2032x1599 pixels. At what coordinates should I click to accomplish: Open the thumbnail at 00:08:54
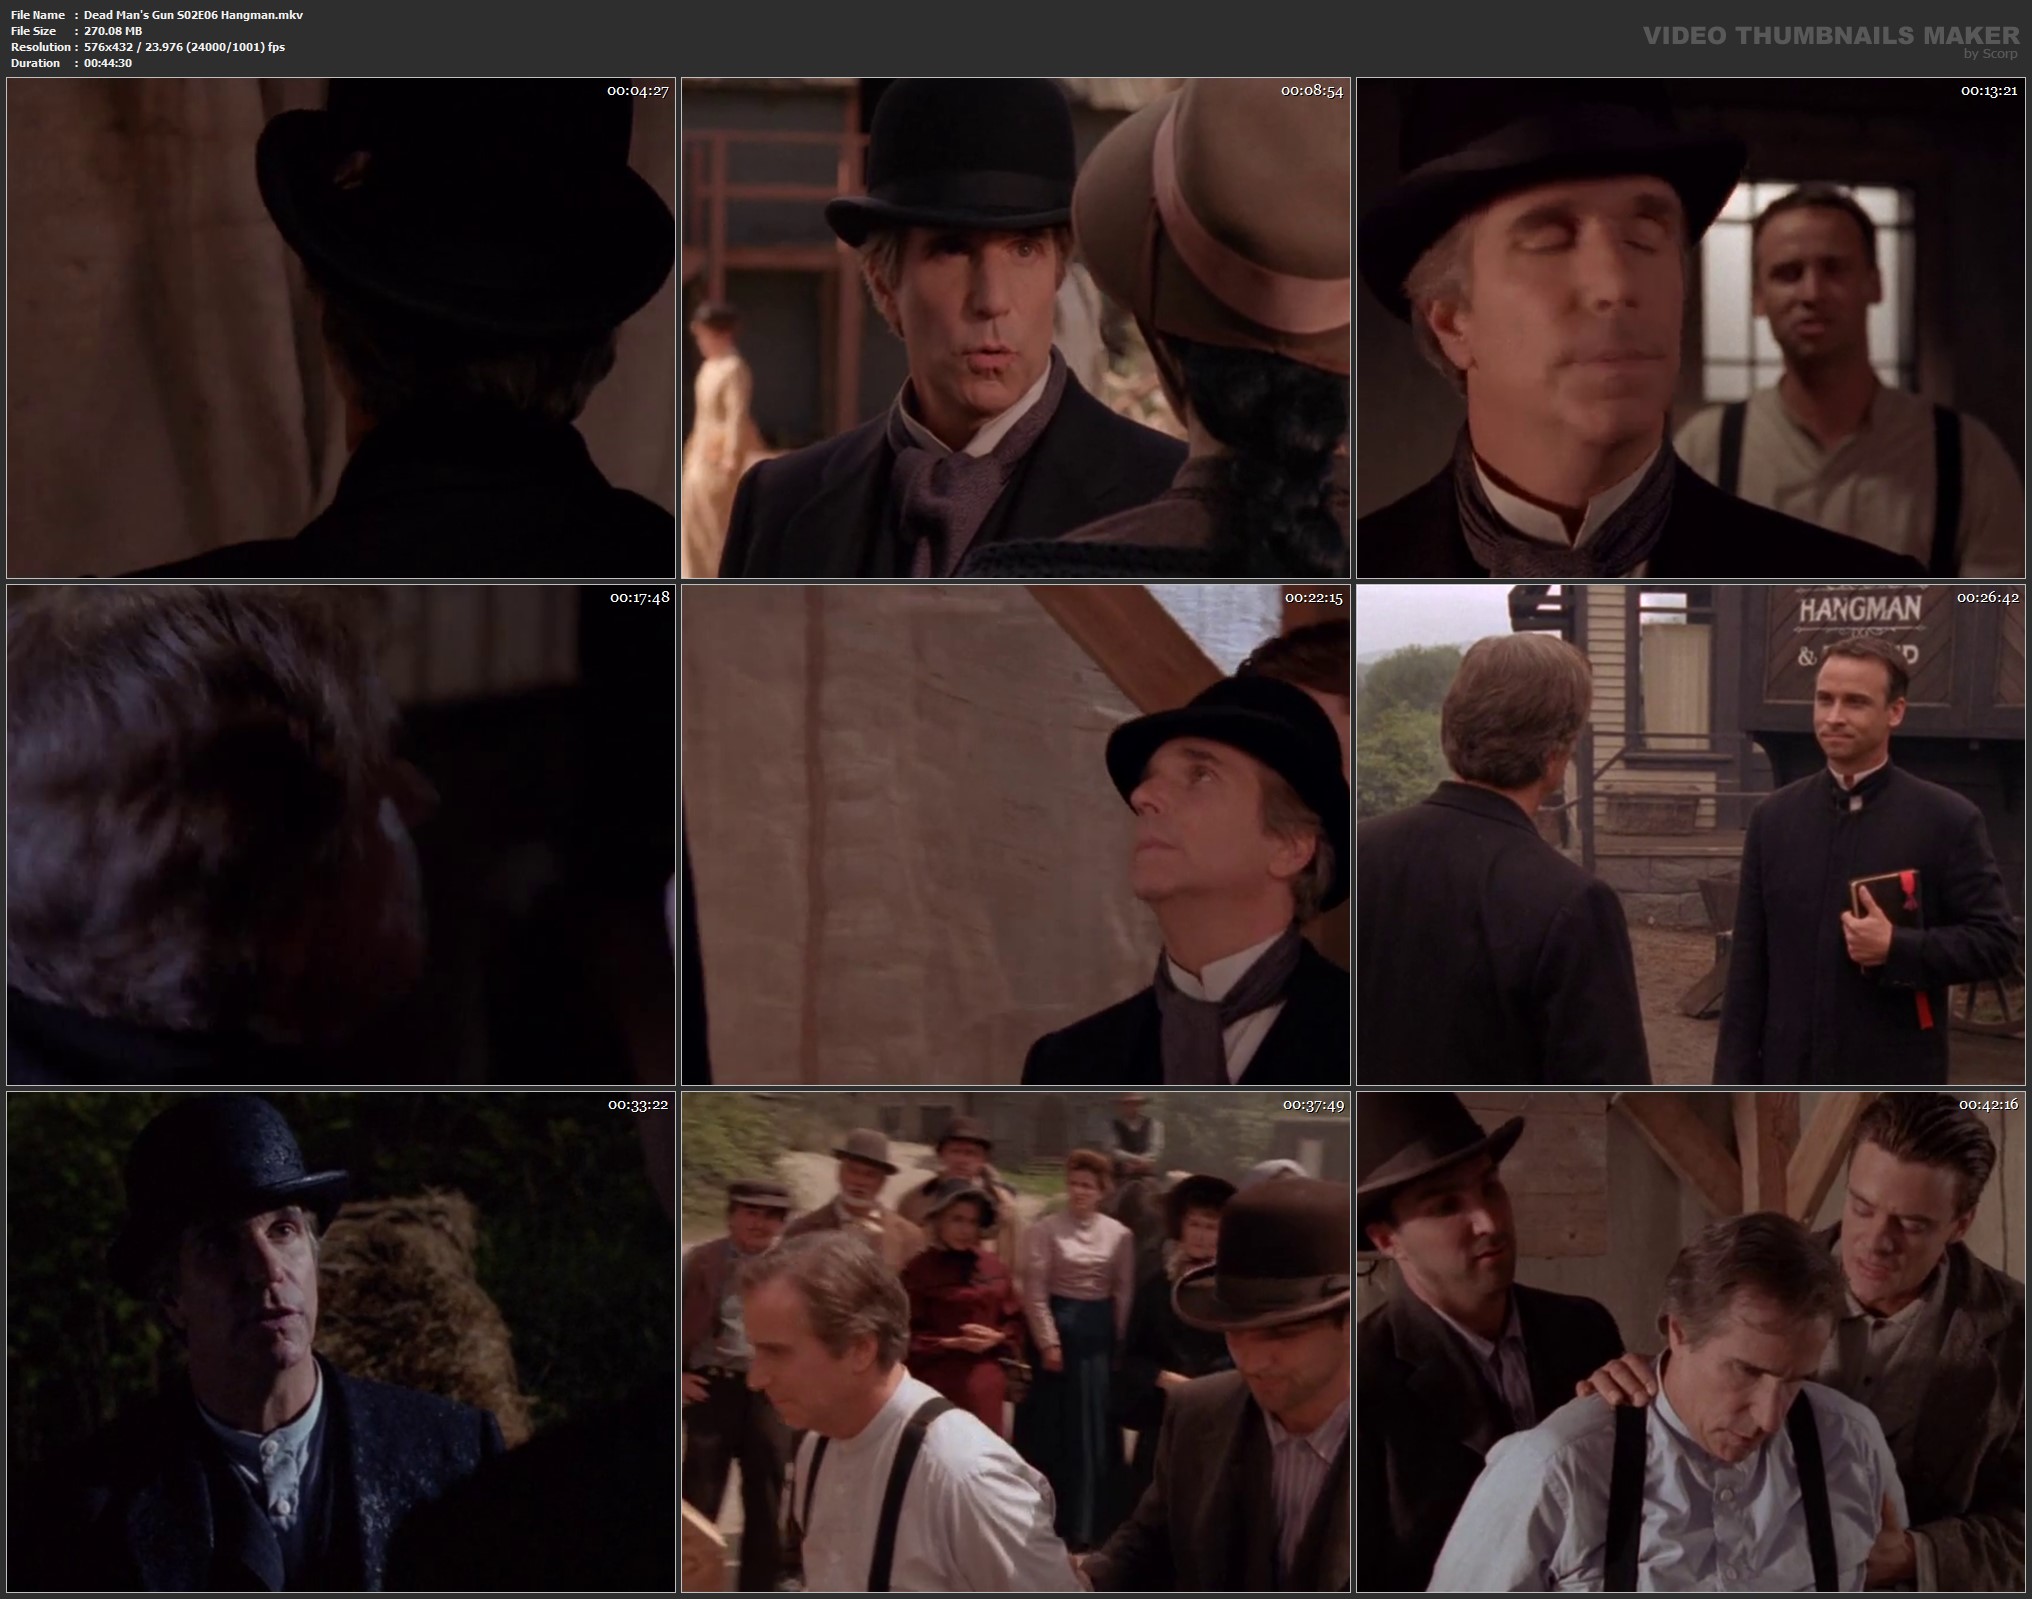pos(1015,328)
